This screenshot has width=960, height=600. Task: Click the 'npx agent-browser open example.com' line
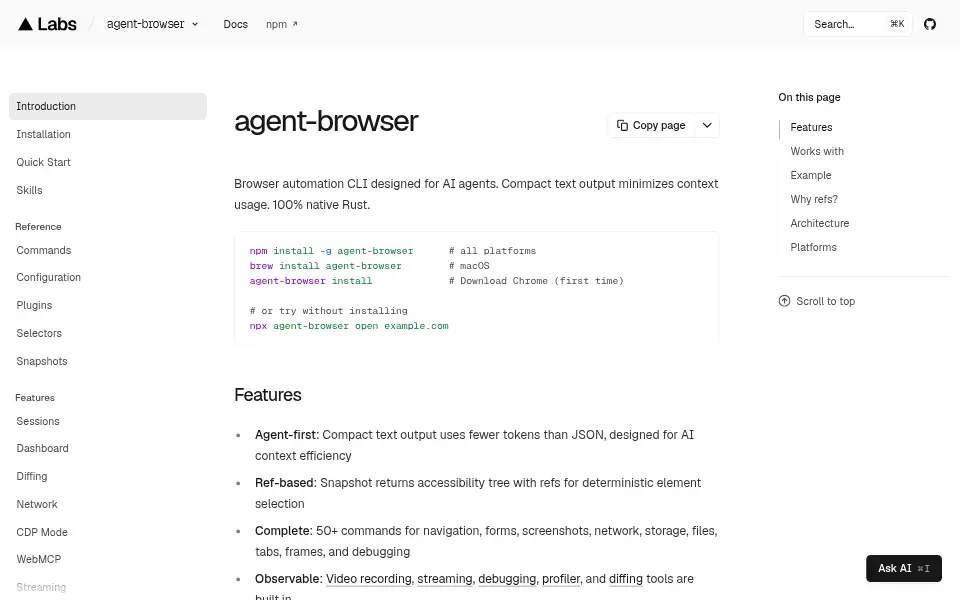(349, 326)
